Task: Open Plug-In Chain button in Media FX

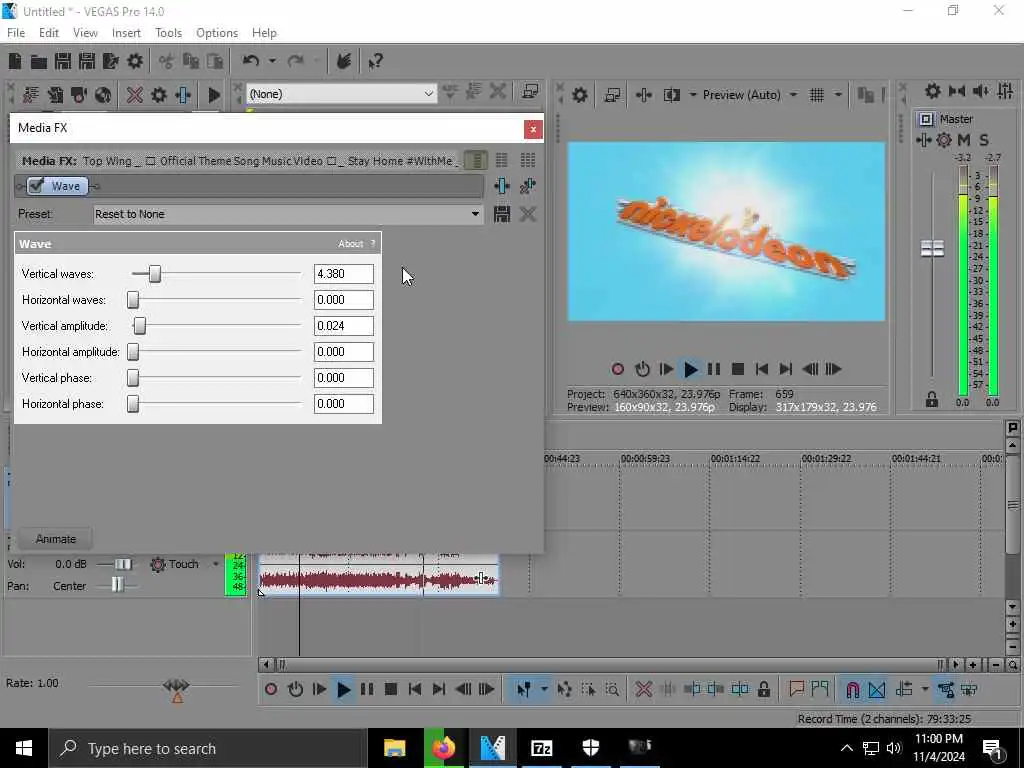Action: (502, 186)
